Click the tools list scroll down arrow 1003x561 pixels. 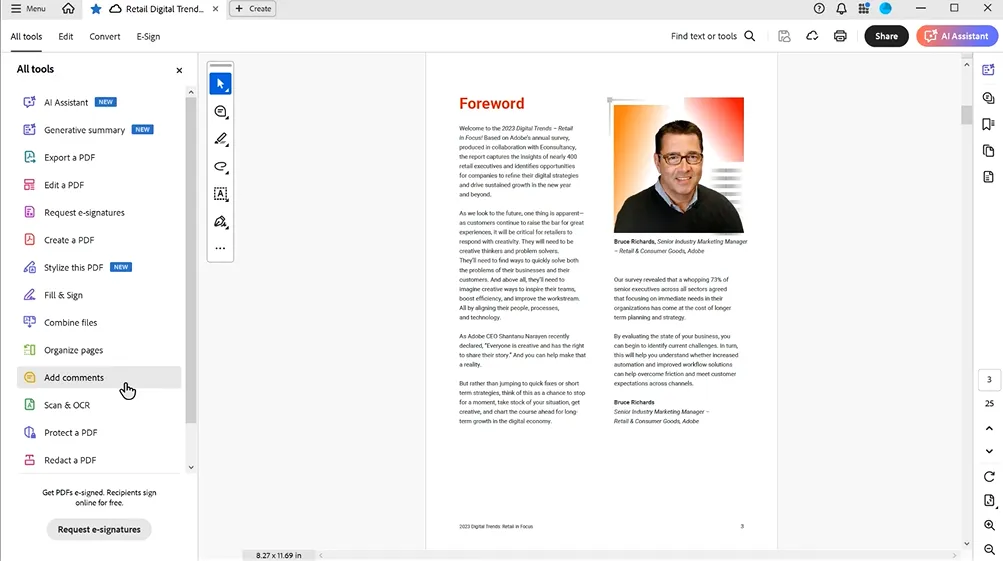tap(191, 468)
